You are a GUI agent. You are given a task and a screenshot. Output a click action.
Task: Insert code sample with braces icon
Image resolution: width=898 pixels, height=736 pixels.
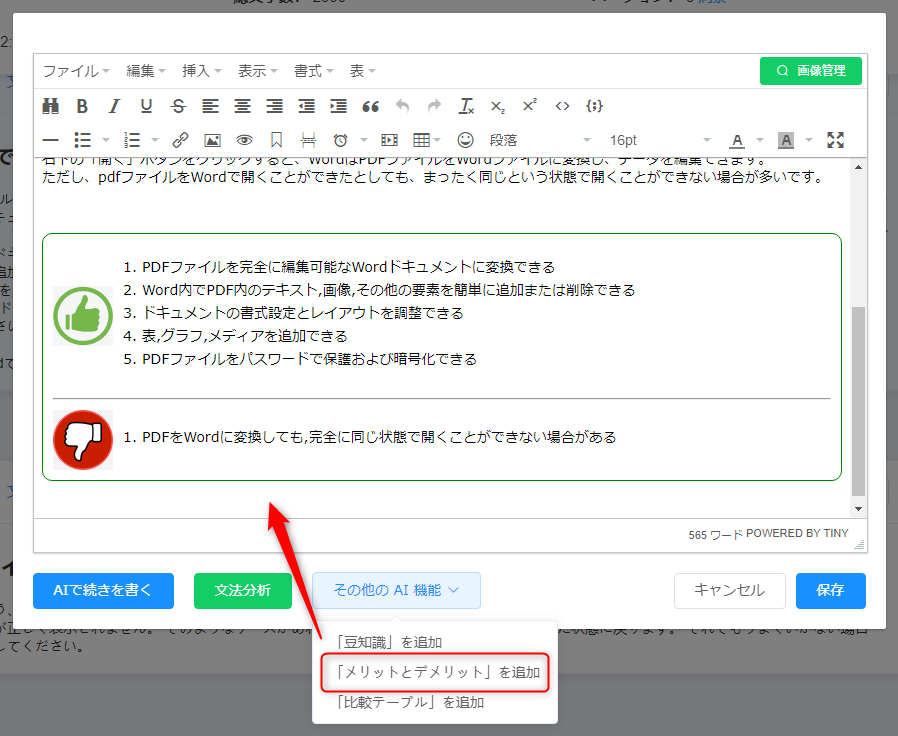(x=594, y=106)
